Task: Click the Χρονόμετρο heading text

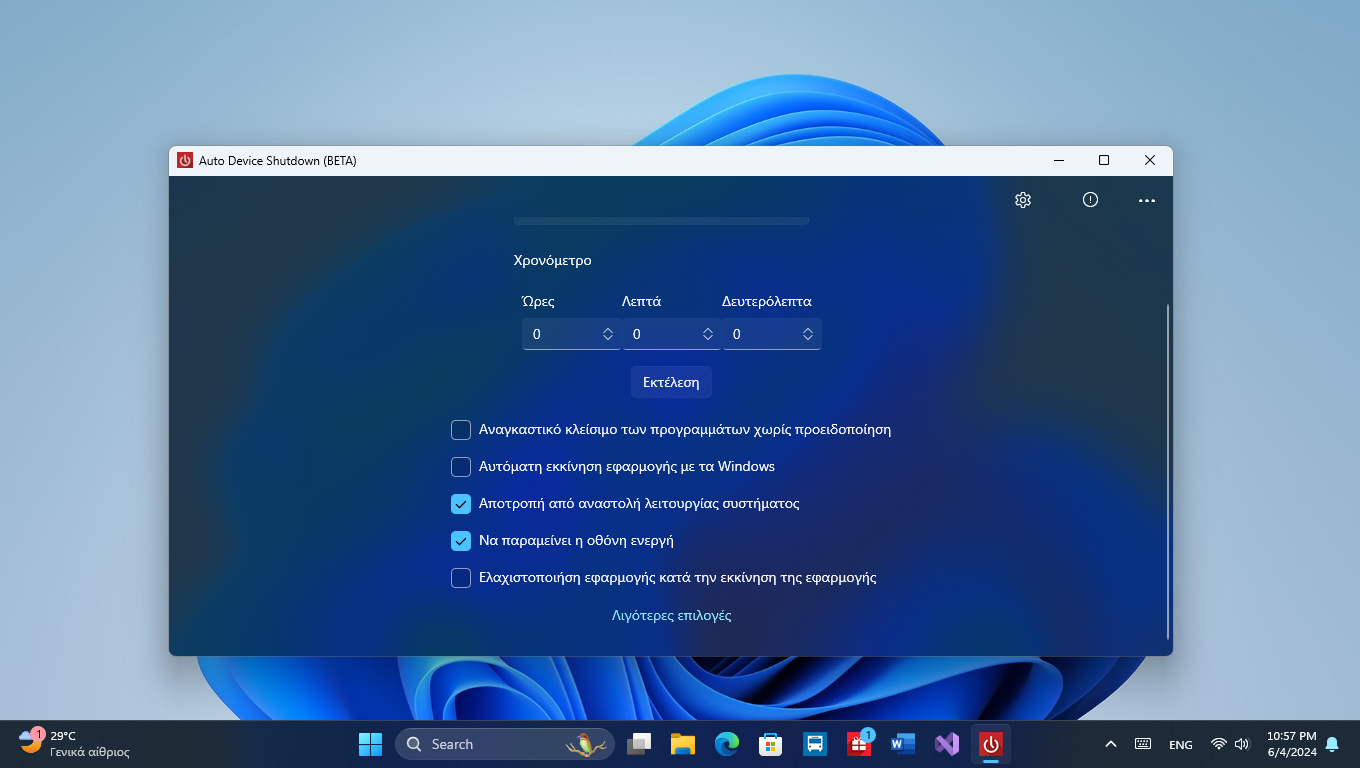Action: pos(553,260)
